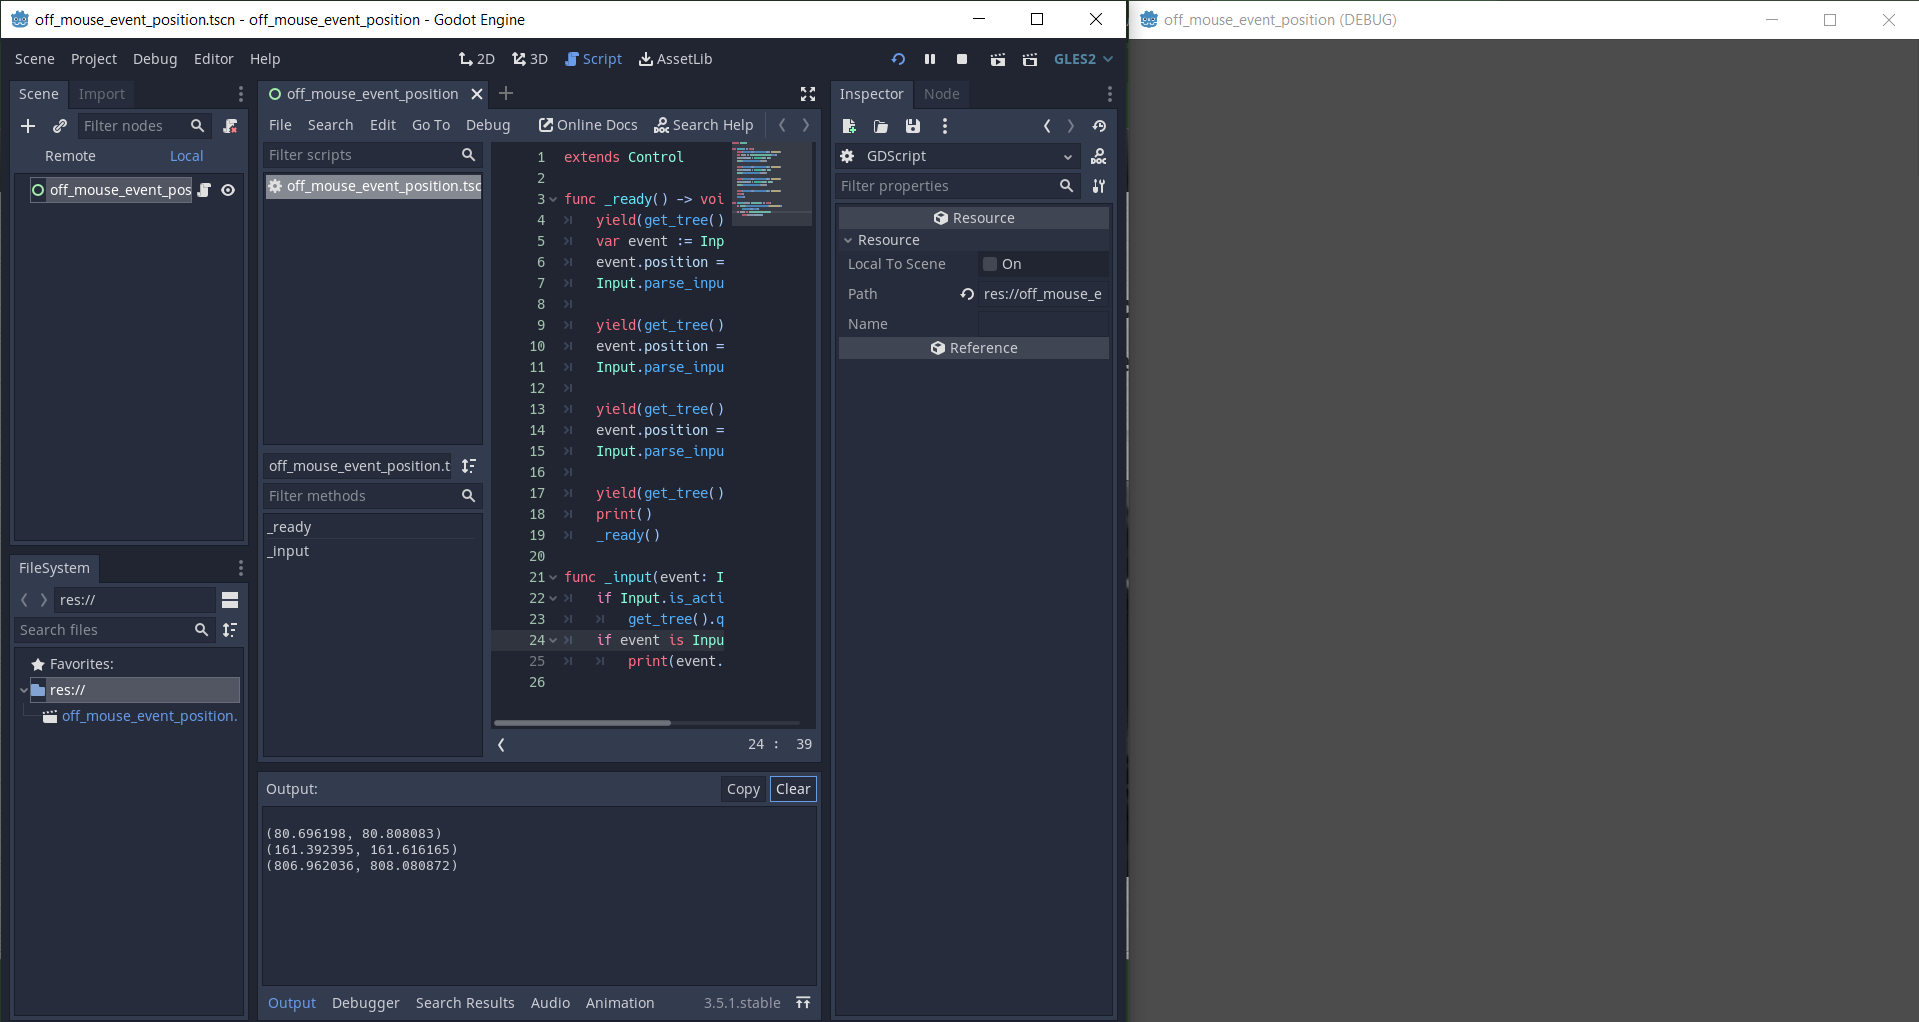Viewport: 1919px width, 1022px height.
Task: Toggle FileSystem split mode icon
Action: pos(230,600)
